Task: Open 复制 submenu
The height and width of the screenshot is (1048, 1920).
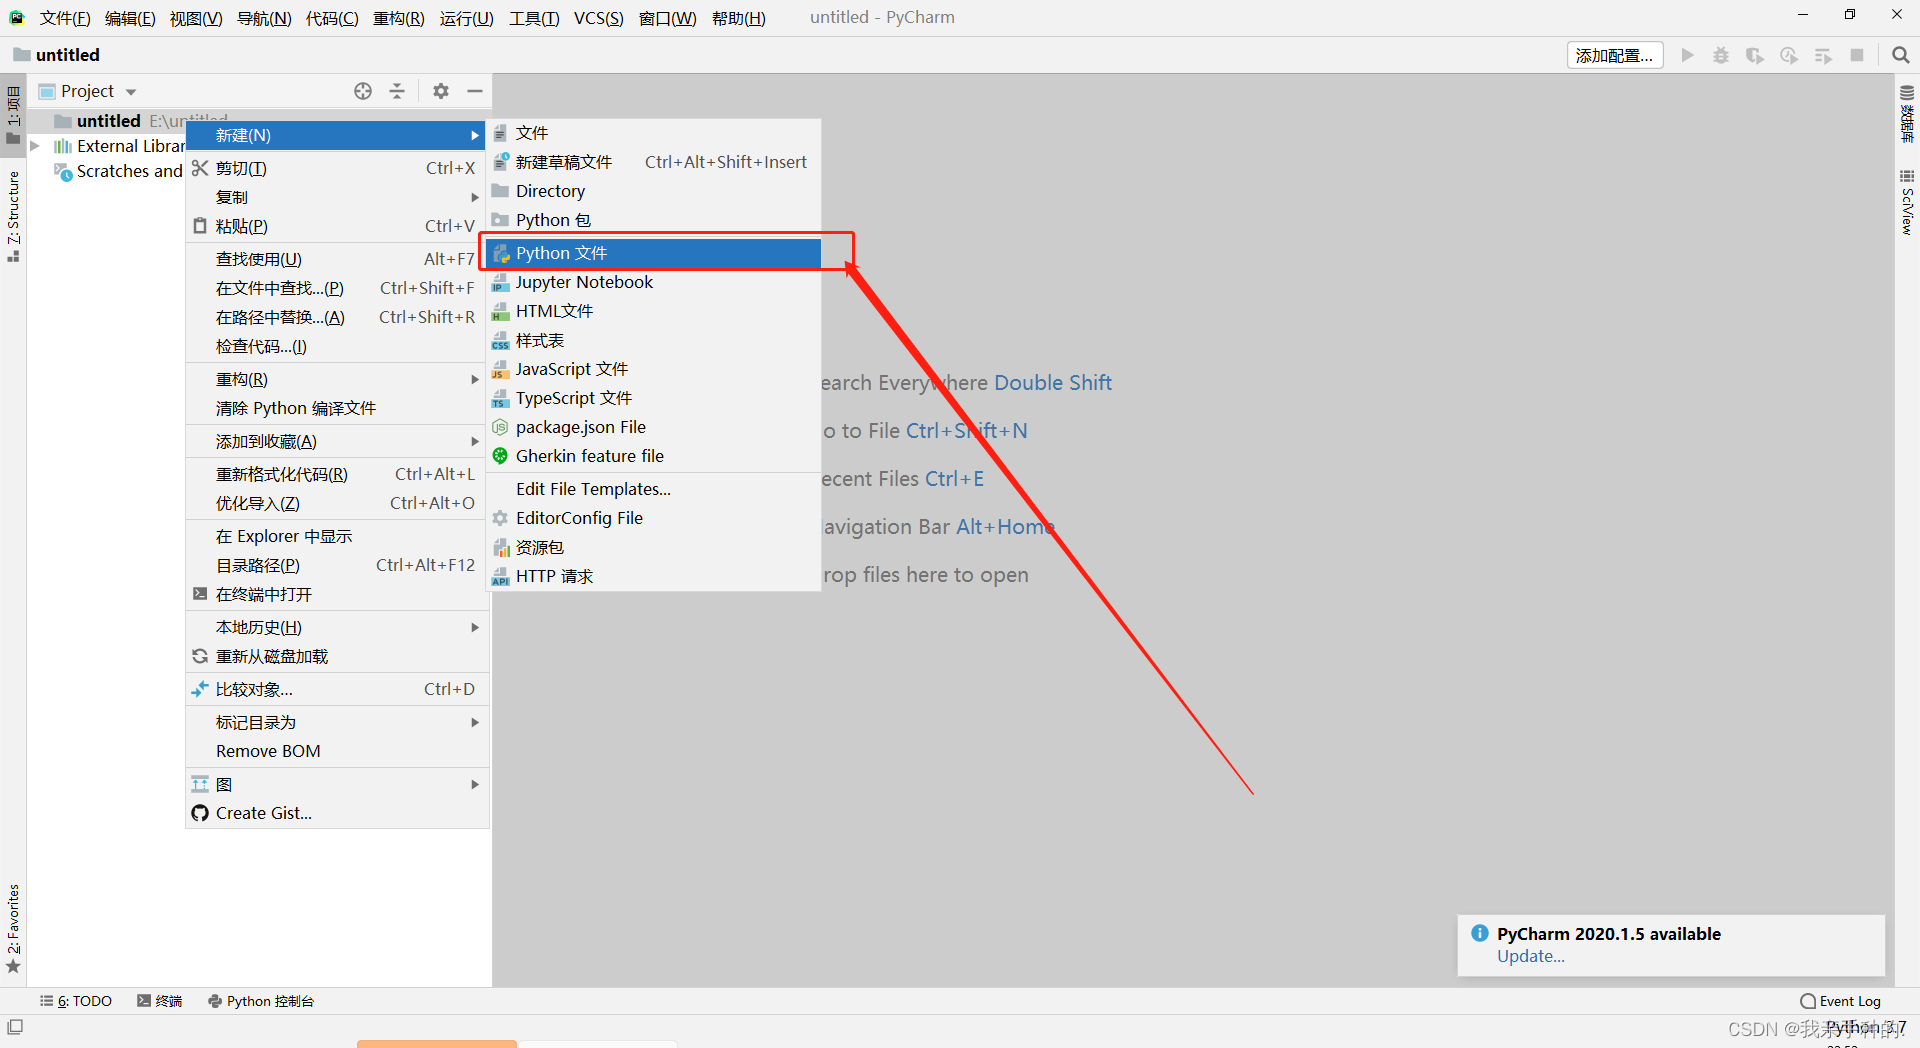Action: [x=337, y=197]
